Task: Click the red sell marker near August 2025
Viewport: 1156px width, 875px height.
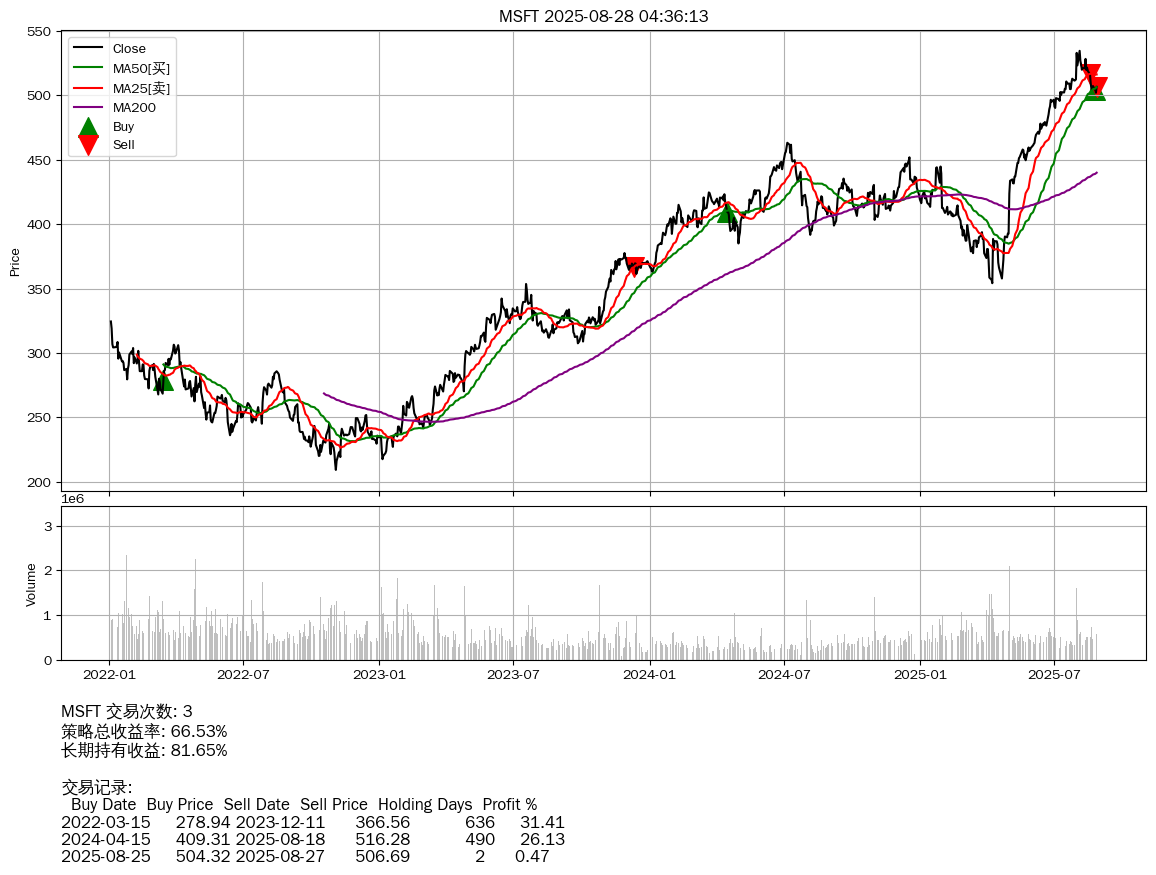Action: [1091, 74]
